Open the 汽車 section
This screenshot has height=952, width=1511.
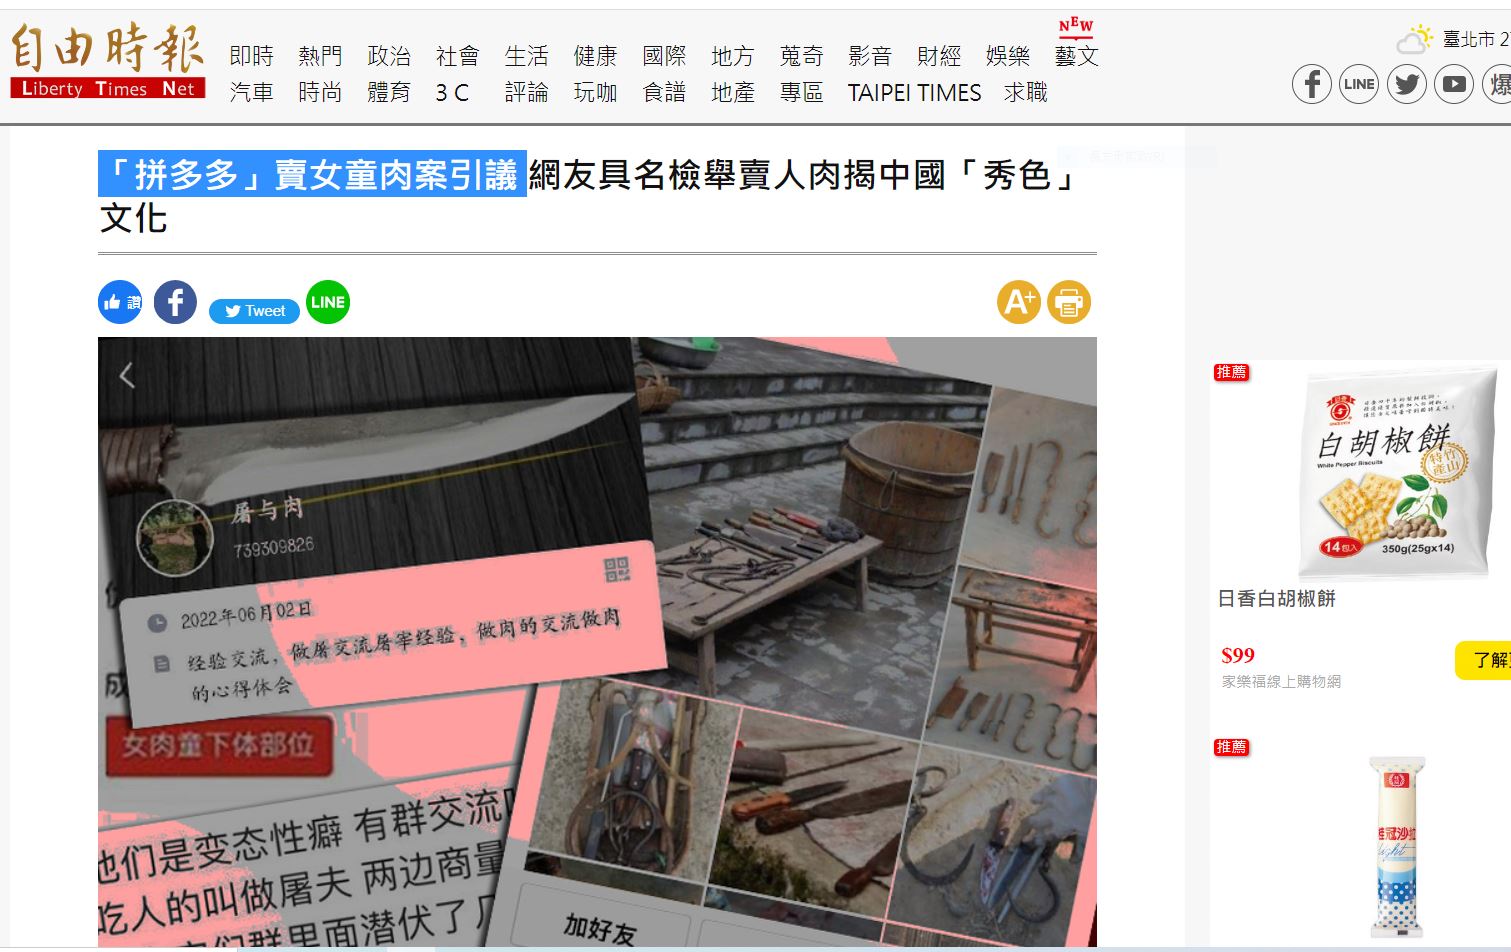[251, 93]
